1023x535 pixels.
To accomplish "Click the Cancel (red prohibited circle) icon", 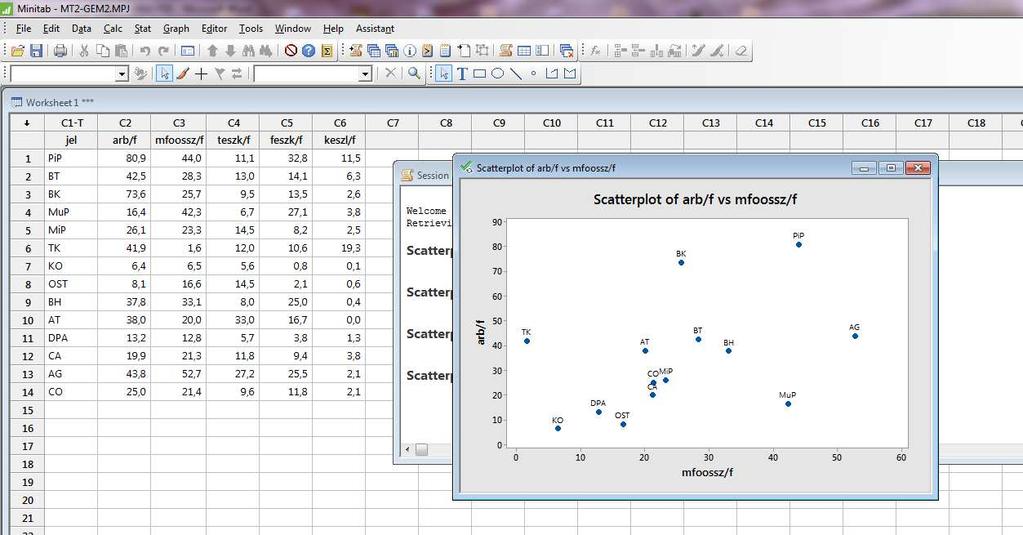I will pyautogui.click(x=291, y=51).
